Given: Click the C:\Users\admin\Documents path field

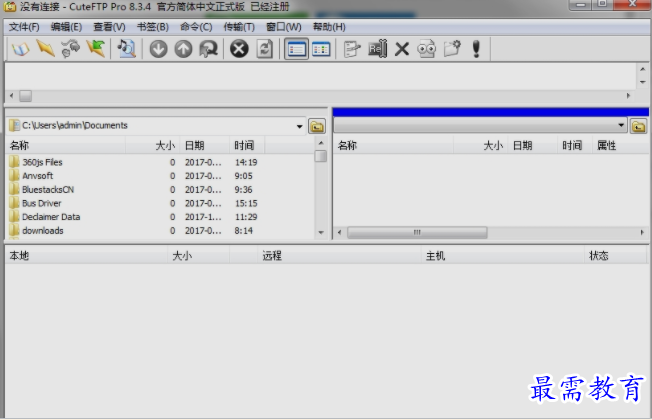Looking at the screenshot, I should coord(156,126).
